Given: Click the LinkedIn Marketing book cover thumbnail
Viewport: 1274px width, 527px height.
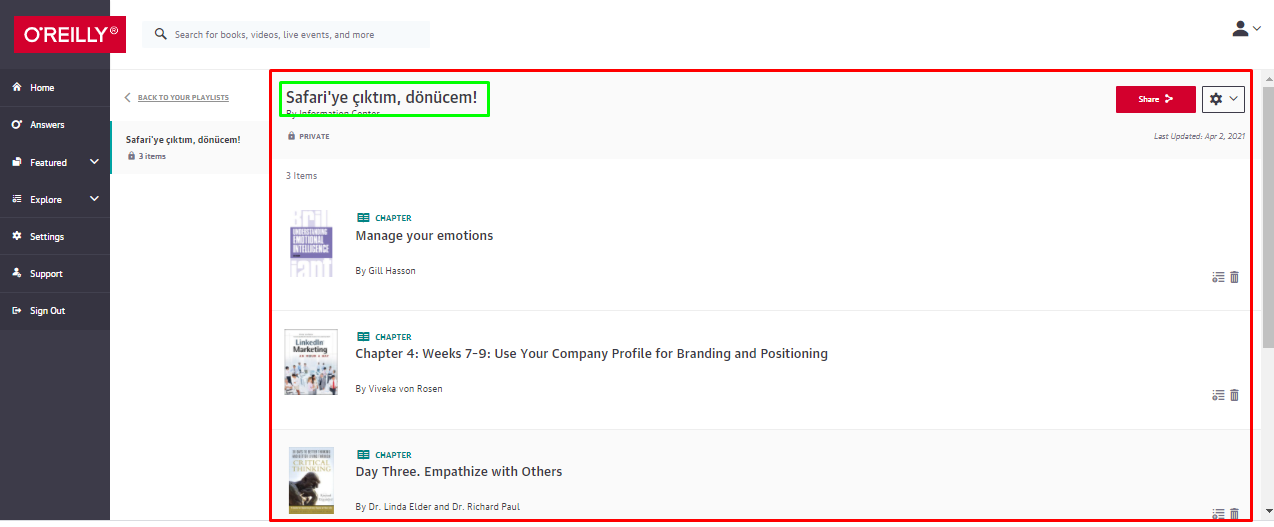Looking at the screenshot, I should click(310, 362).
